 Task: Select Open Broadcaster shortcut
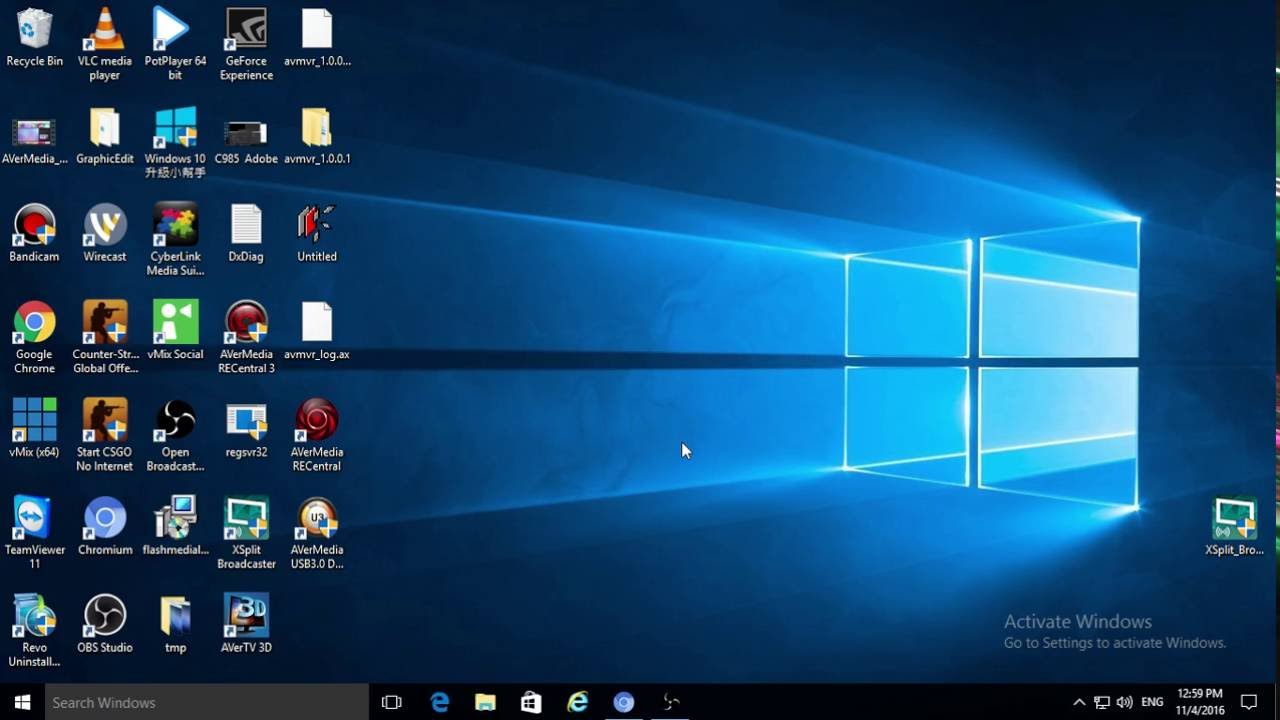[x=175, y=435]
